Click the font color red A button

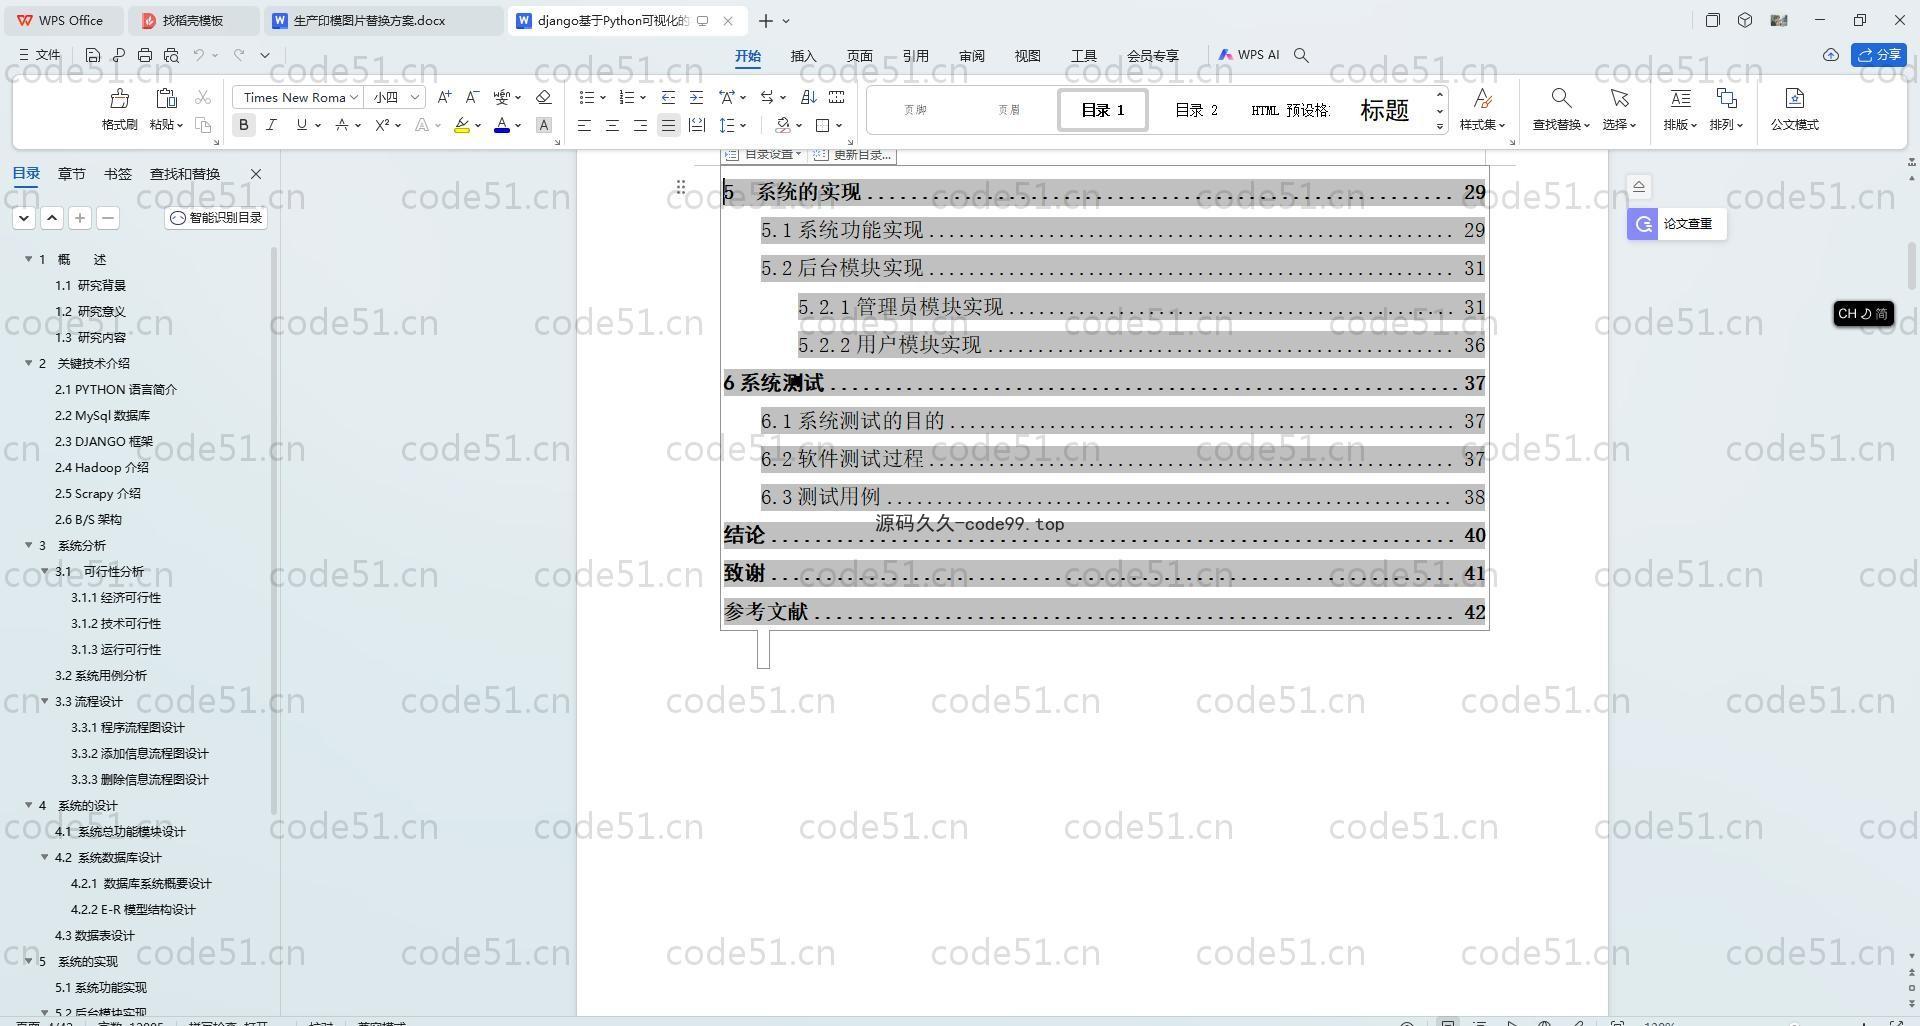coord(502,125)
